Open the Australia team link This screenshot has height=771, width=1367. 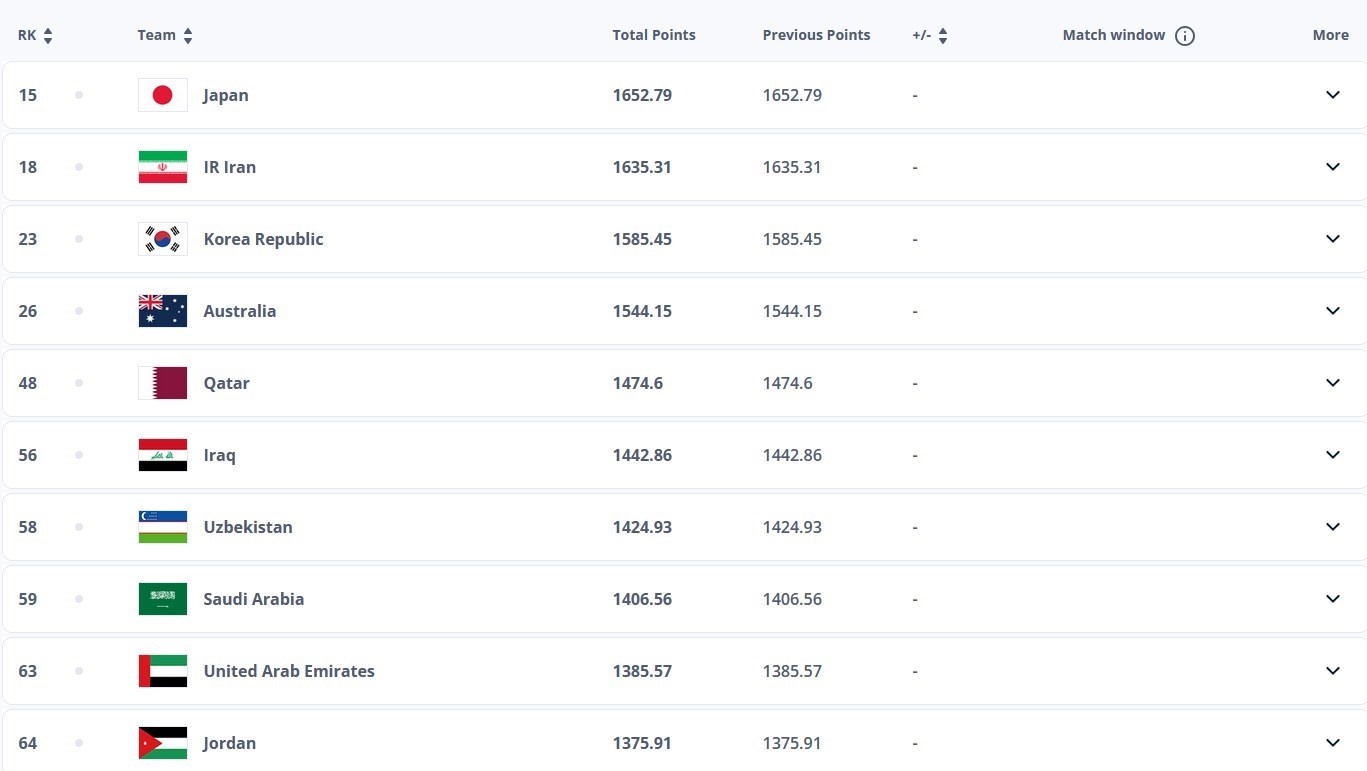tap(240, 311)
